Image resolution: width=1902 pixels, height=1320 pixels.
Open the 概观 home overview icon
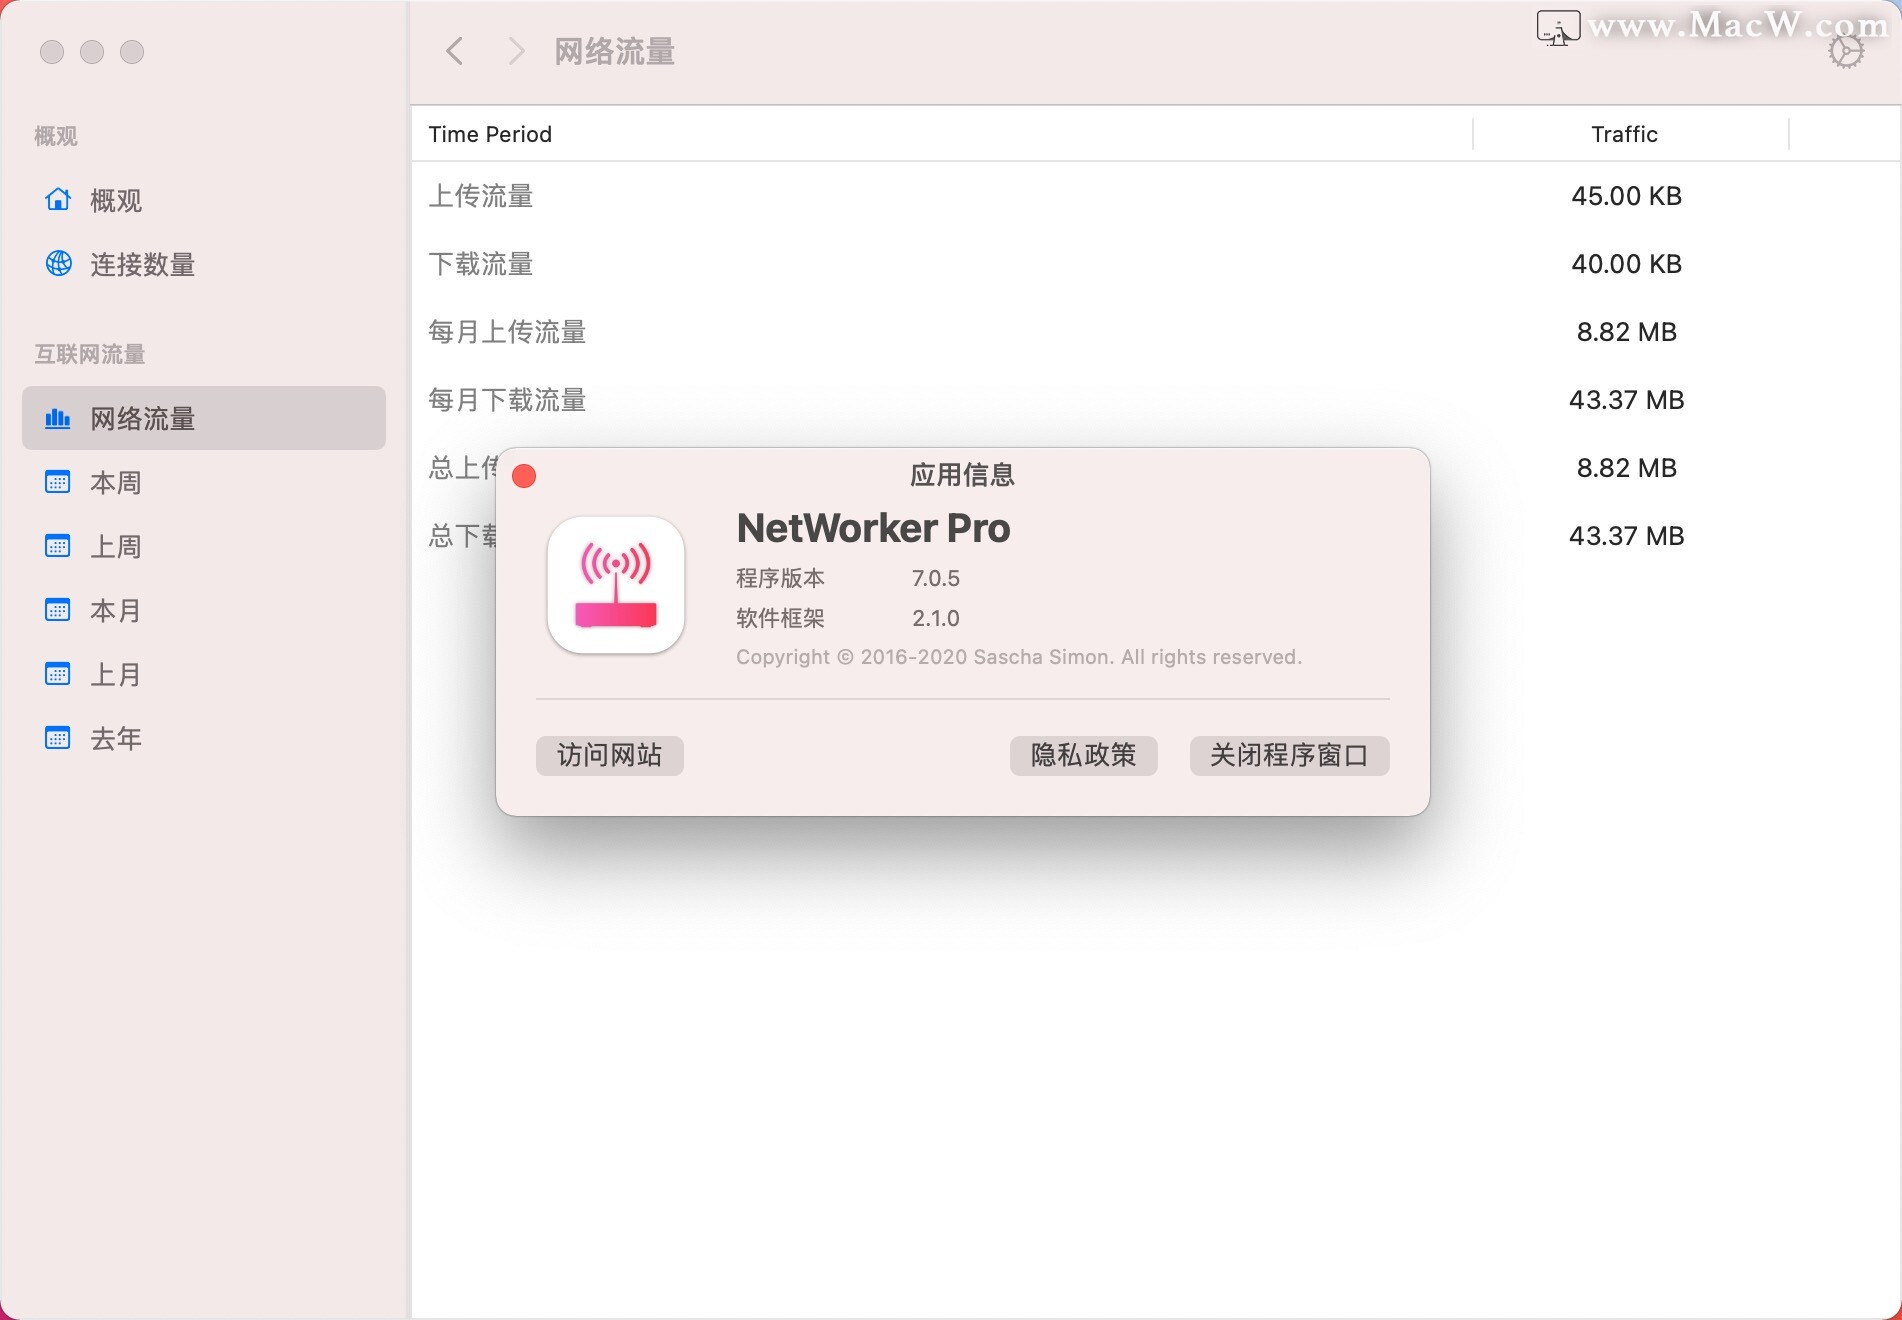pos(57,200)
